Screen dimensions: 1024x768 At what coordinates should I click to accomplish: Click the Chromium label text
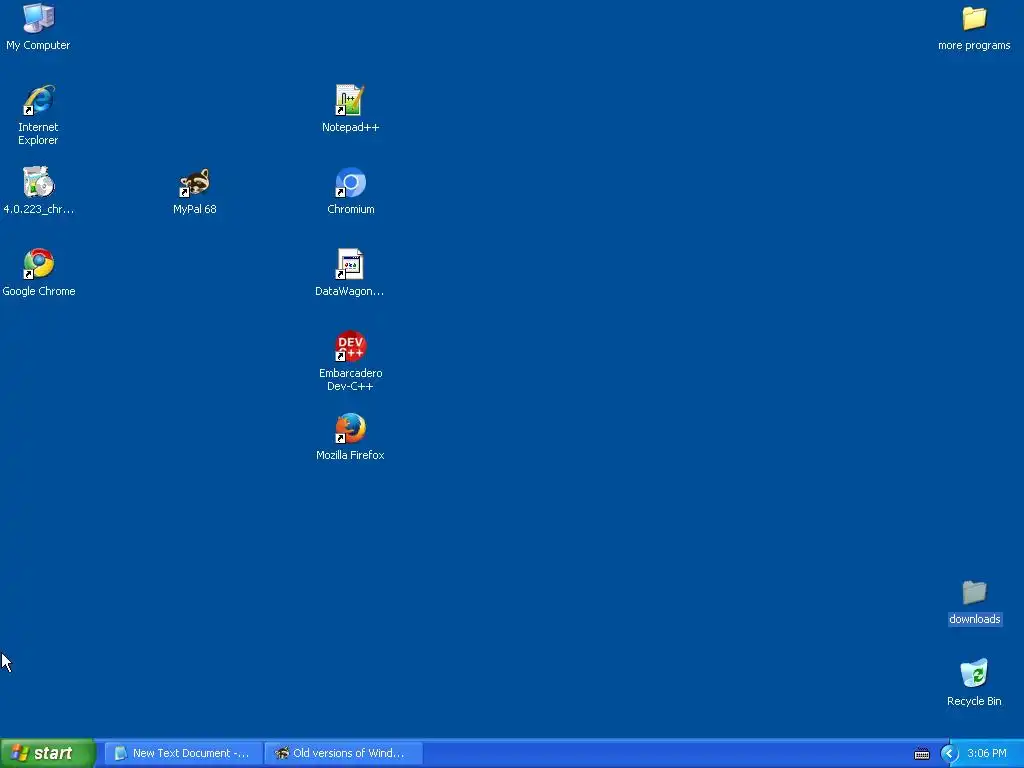(351, 209)
